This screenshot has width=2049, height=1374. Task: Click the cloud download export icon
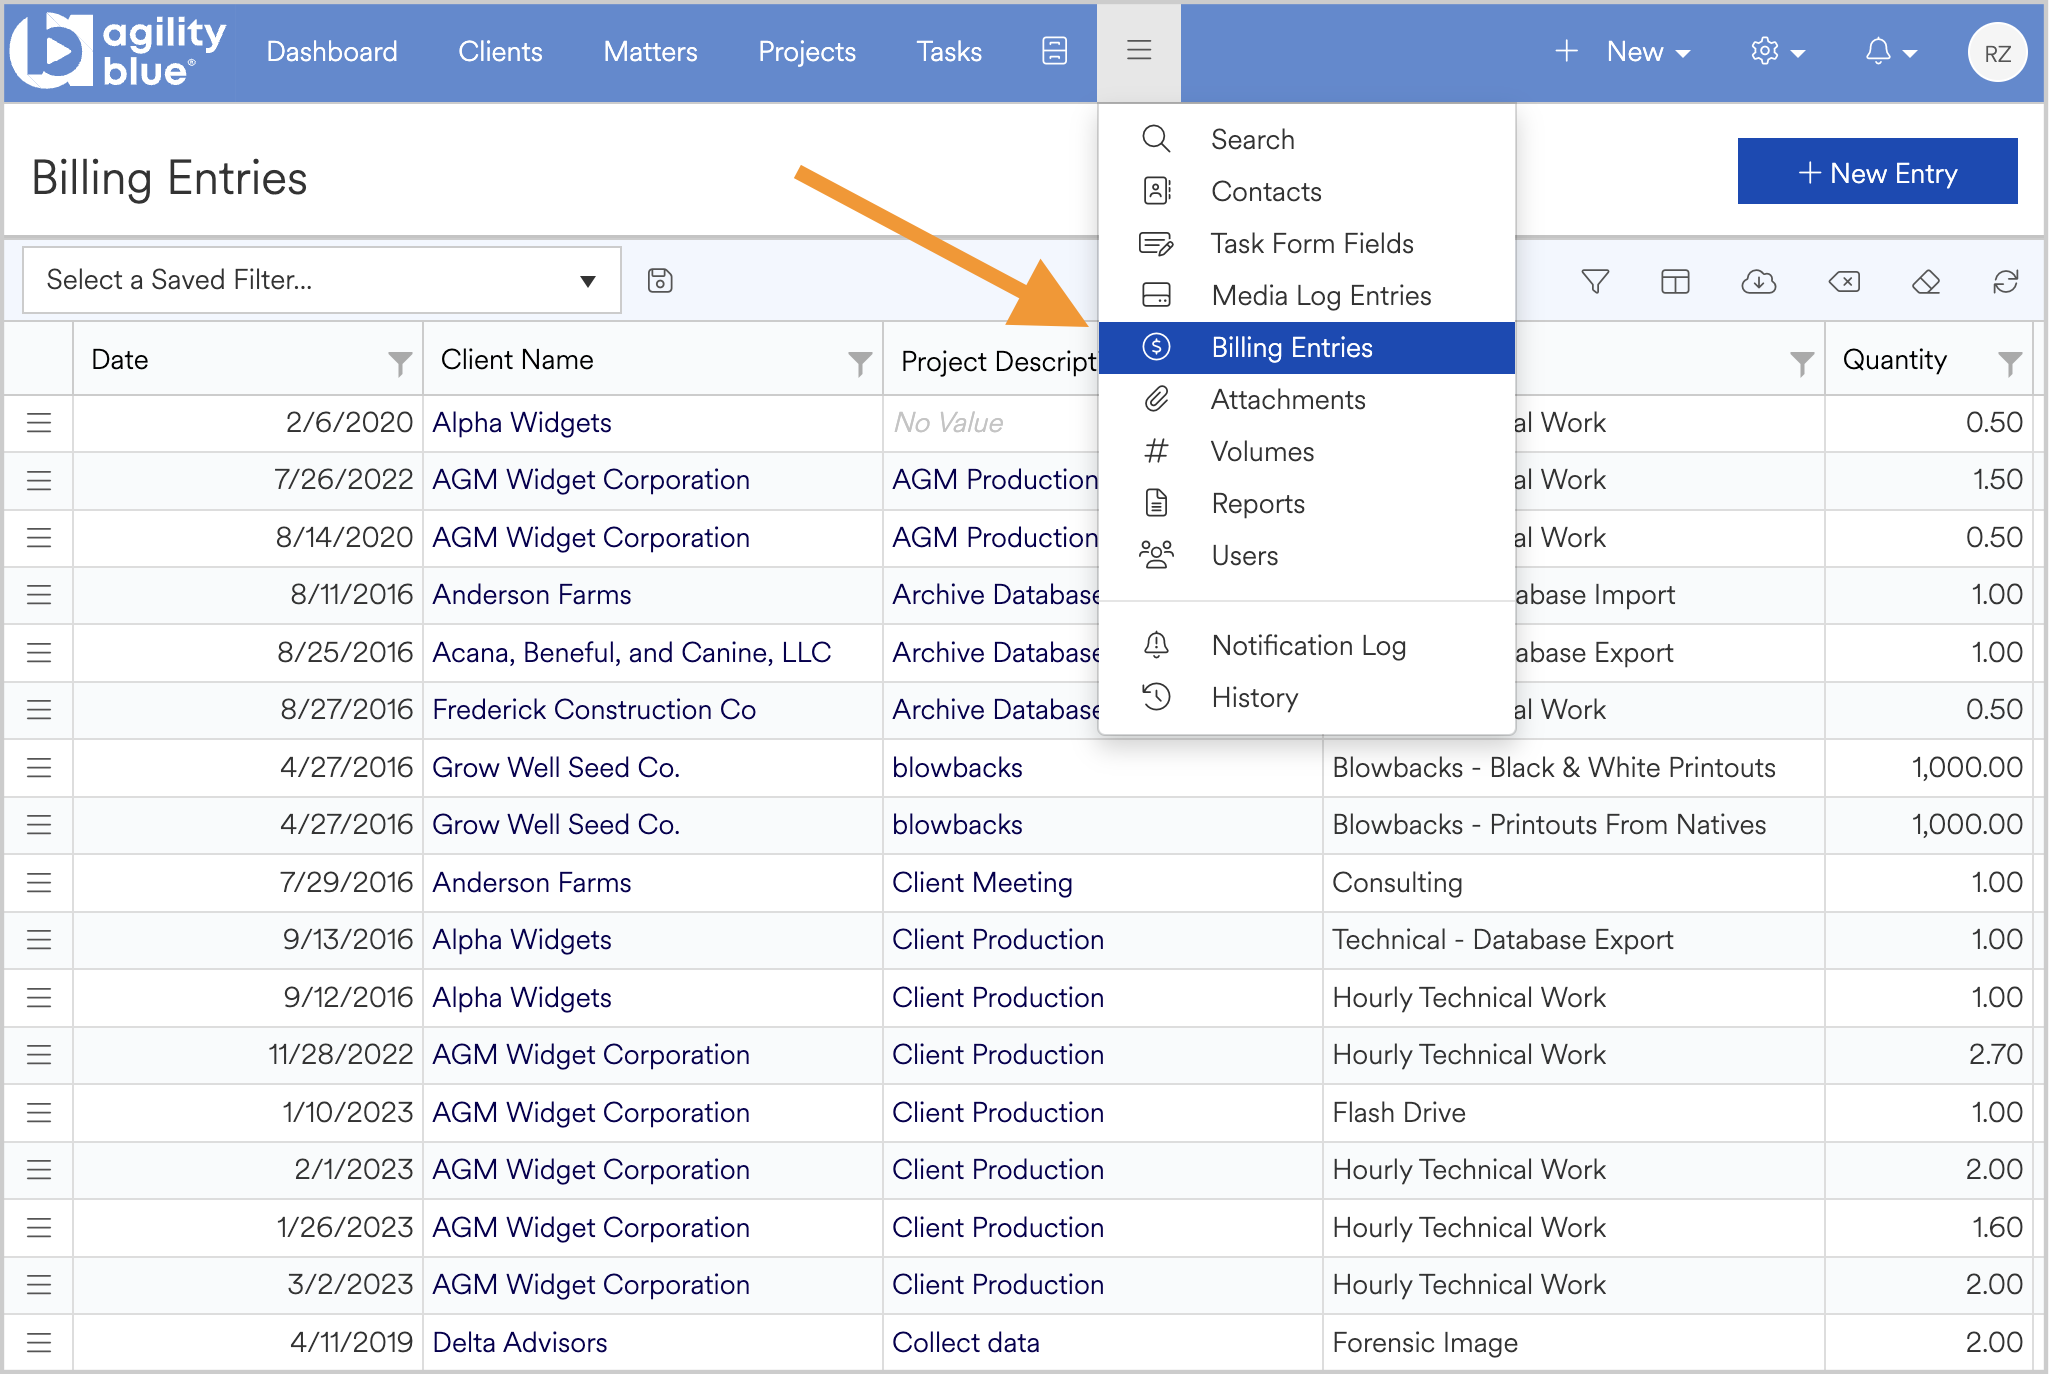click(x=1758, y=282)
